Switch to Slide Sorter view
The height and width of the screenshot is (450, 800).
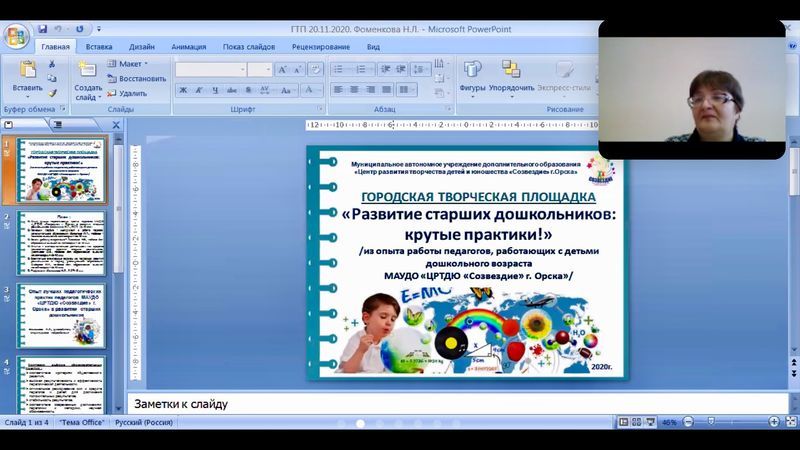coord(637,422)
